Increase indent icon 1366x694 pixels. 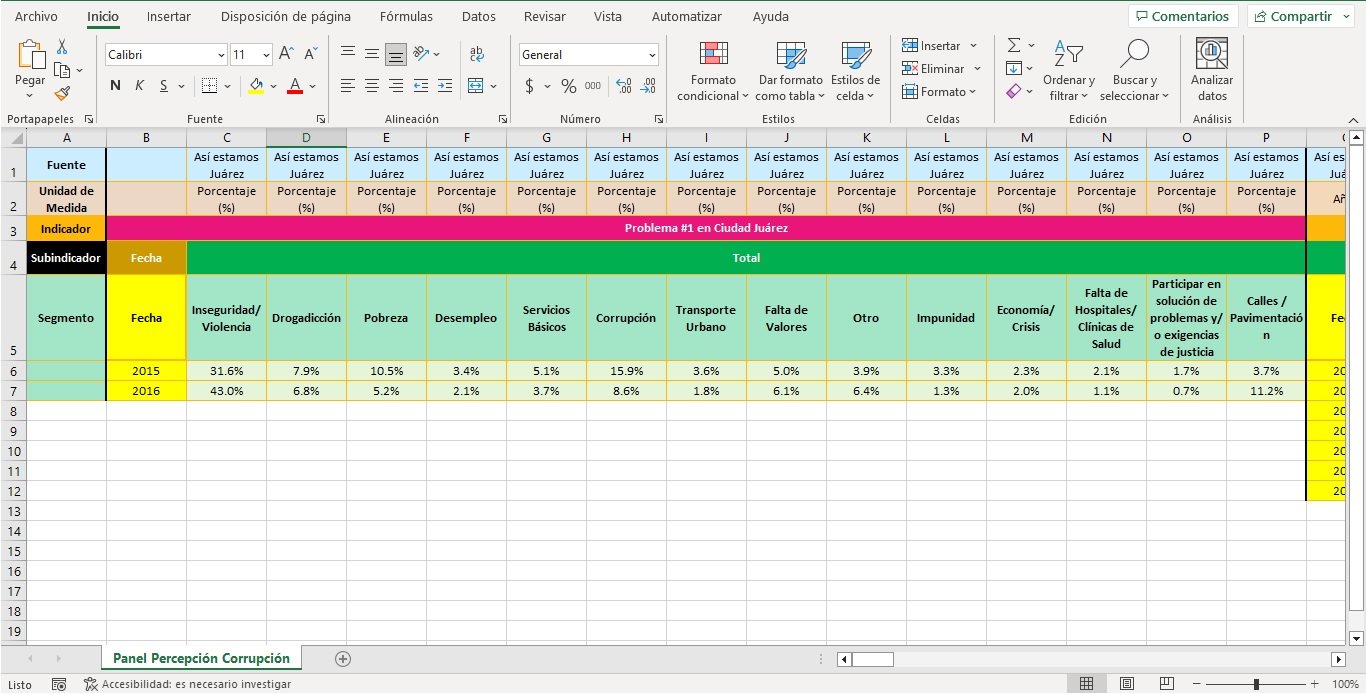click(x=445, y=86)
